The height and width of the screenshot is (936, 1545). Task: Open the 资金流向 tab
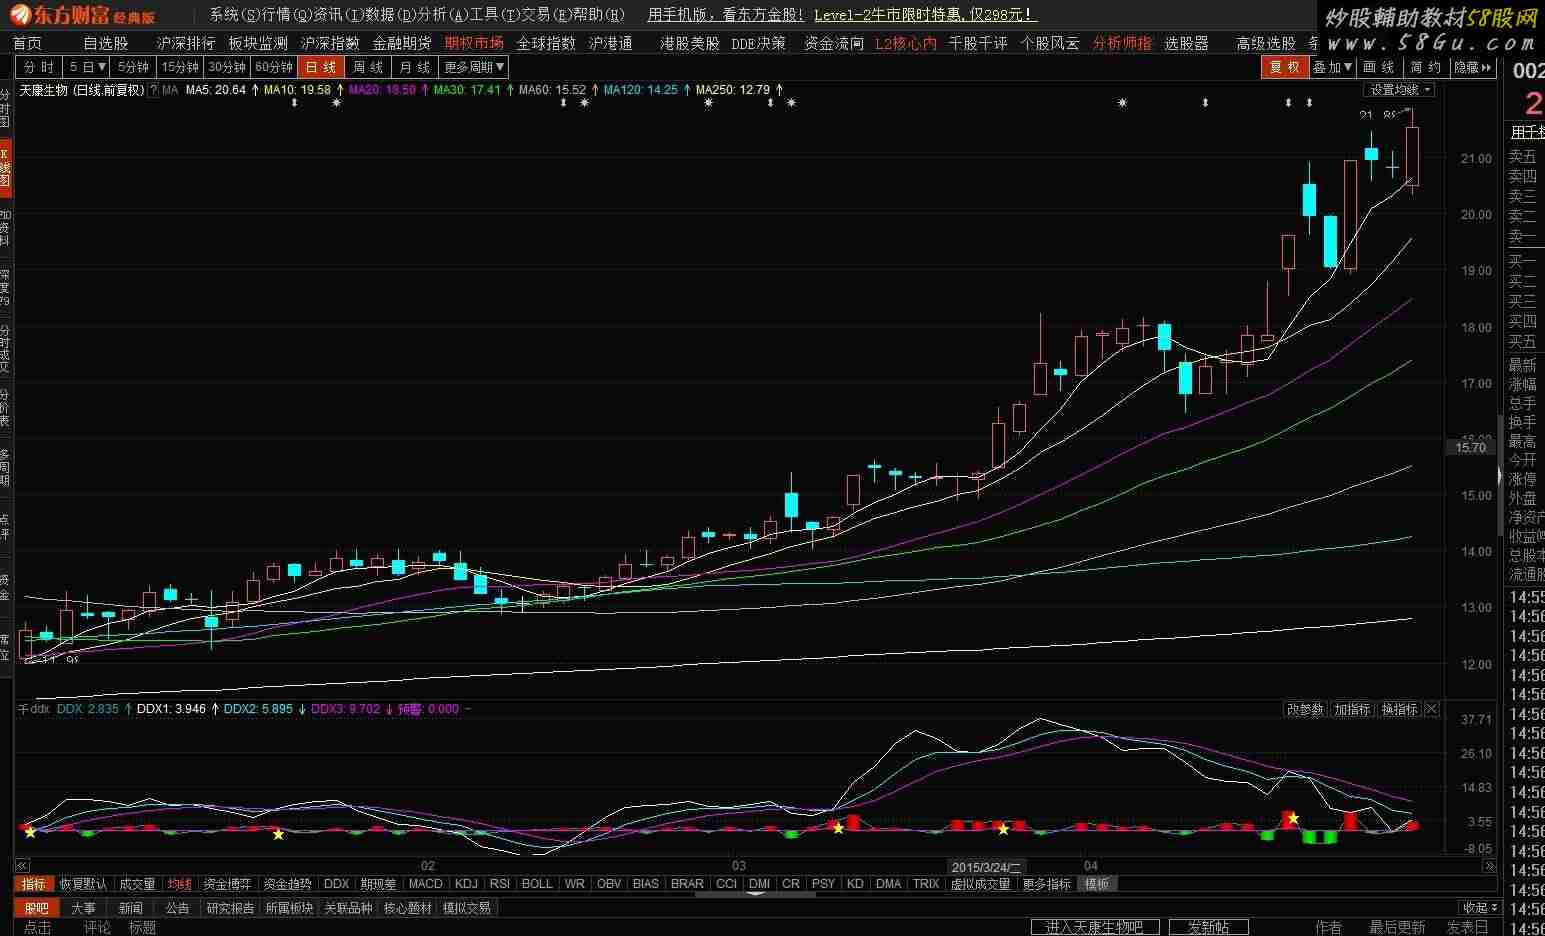pyautogui.click(x=834, y=43)
